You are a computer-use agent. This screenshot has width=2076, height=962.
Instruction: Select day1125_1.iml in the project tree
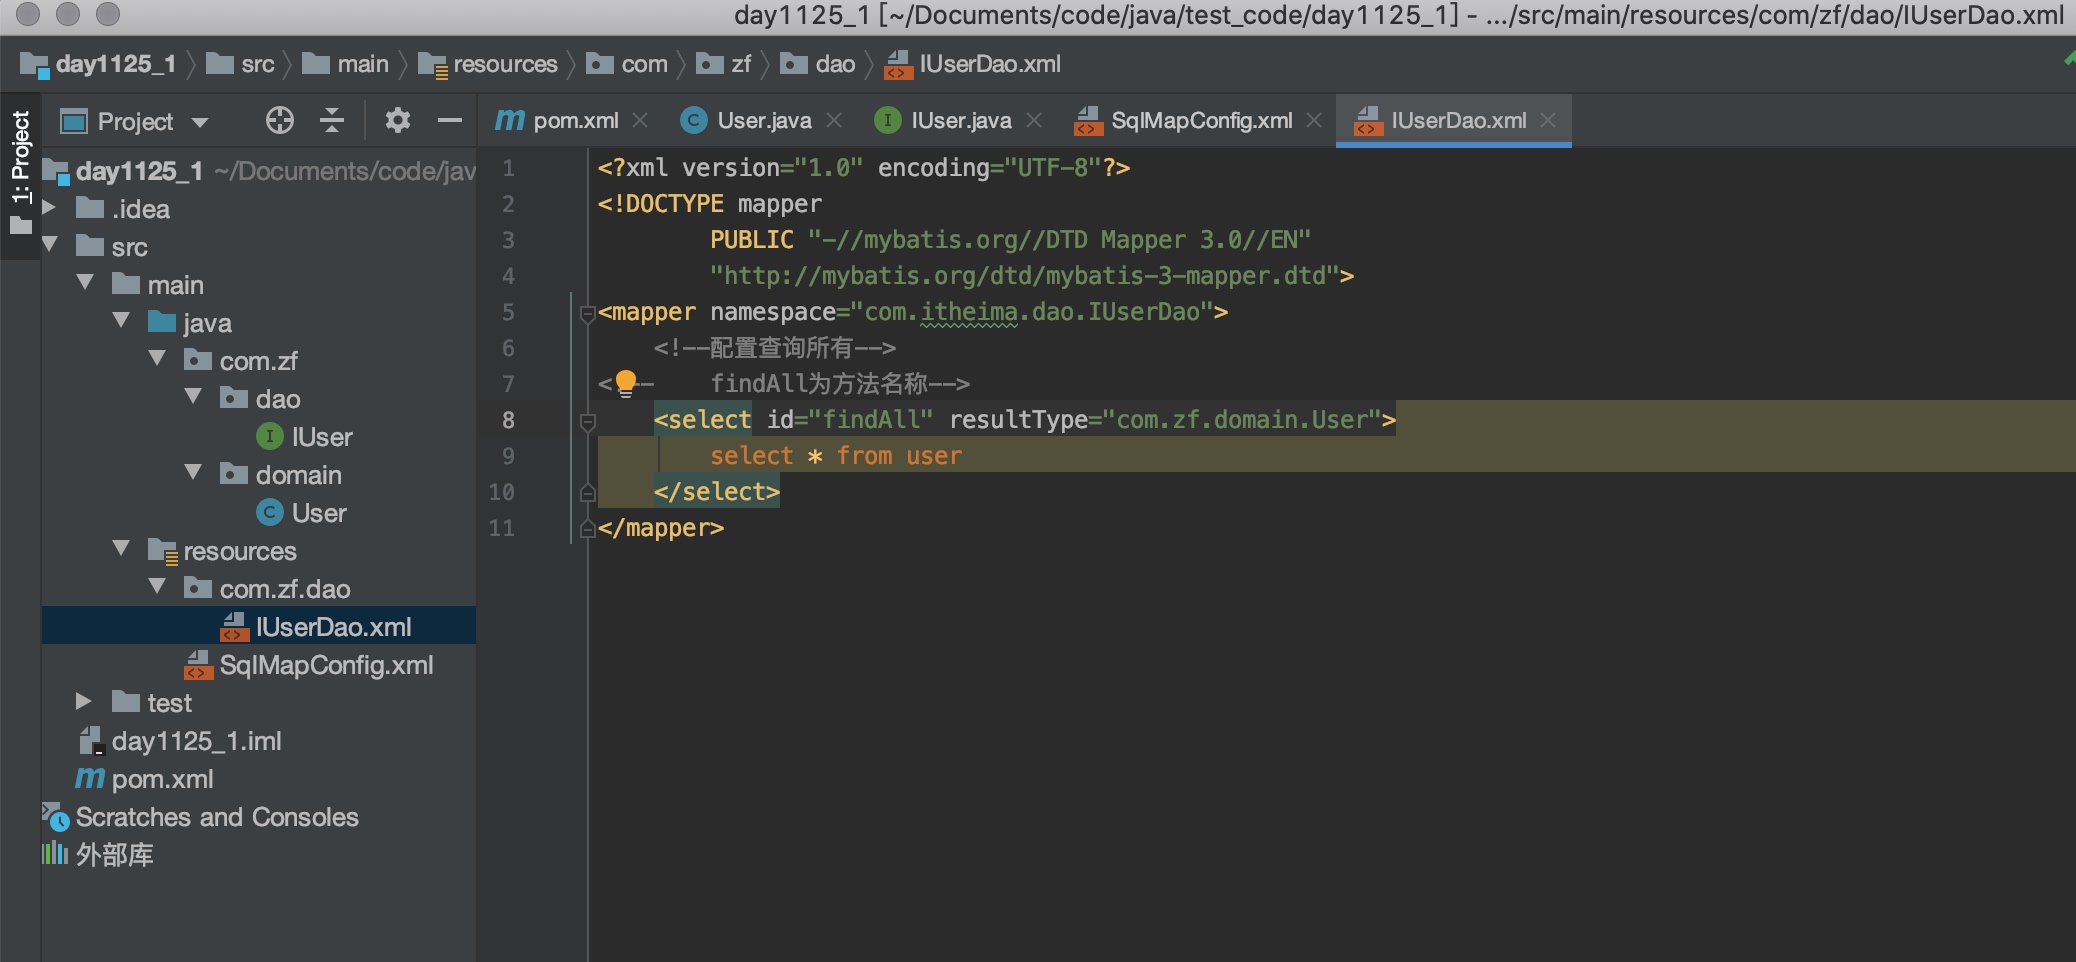[196, 741]
